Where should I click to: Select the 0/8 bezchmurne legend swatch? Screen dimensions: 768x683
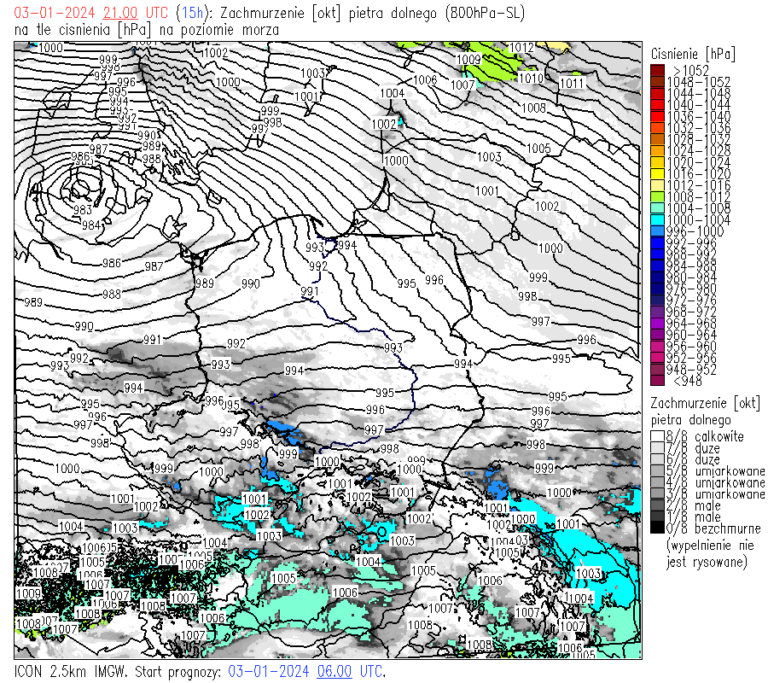click(x=656, y=528)
